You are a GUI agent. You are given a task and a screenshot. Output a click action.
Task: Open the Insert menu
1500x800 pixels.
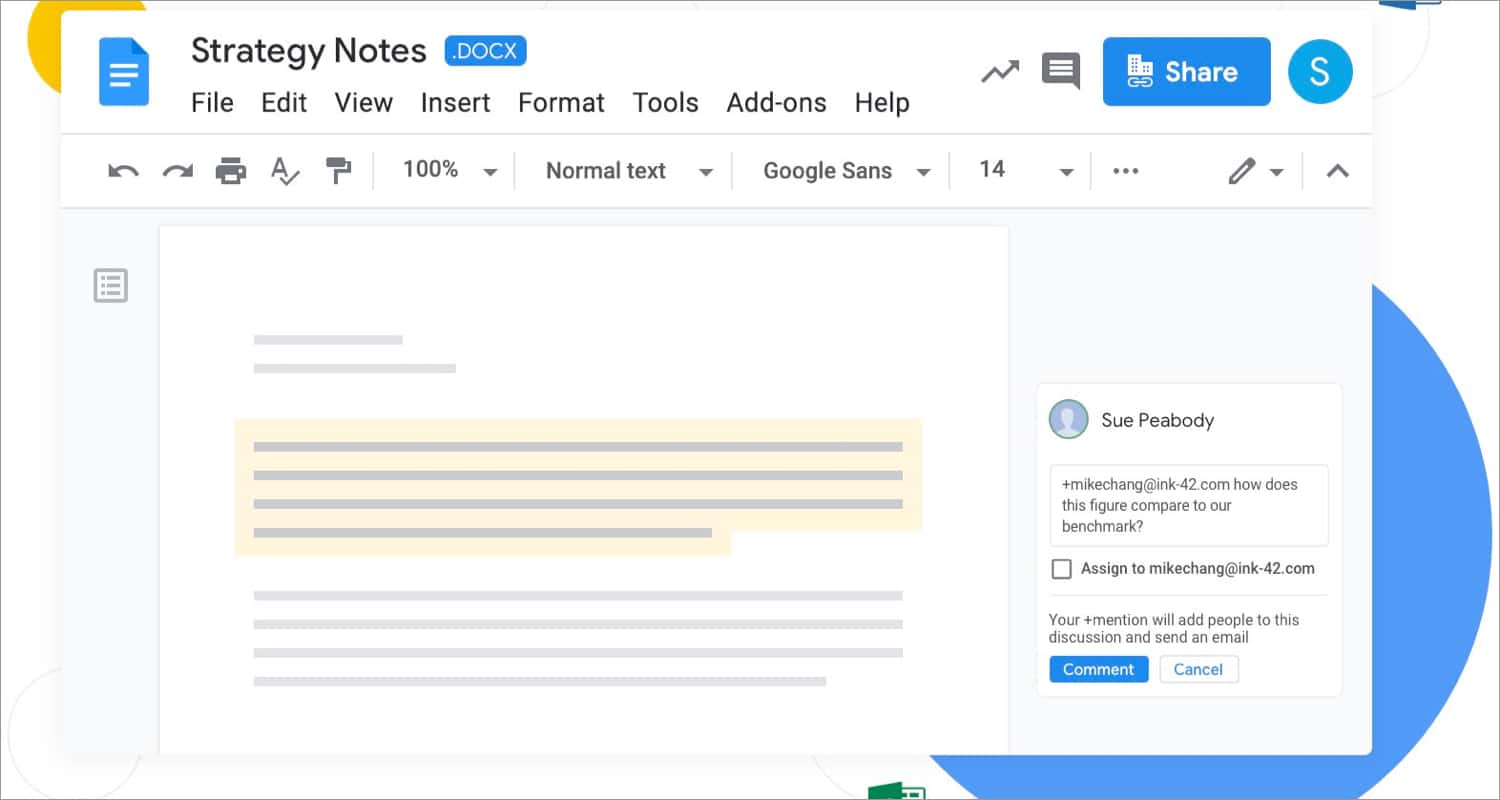coord(455,103)
